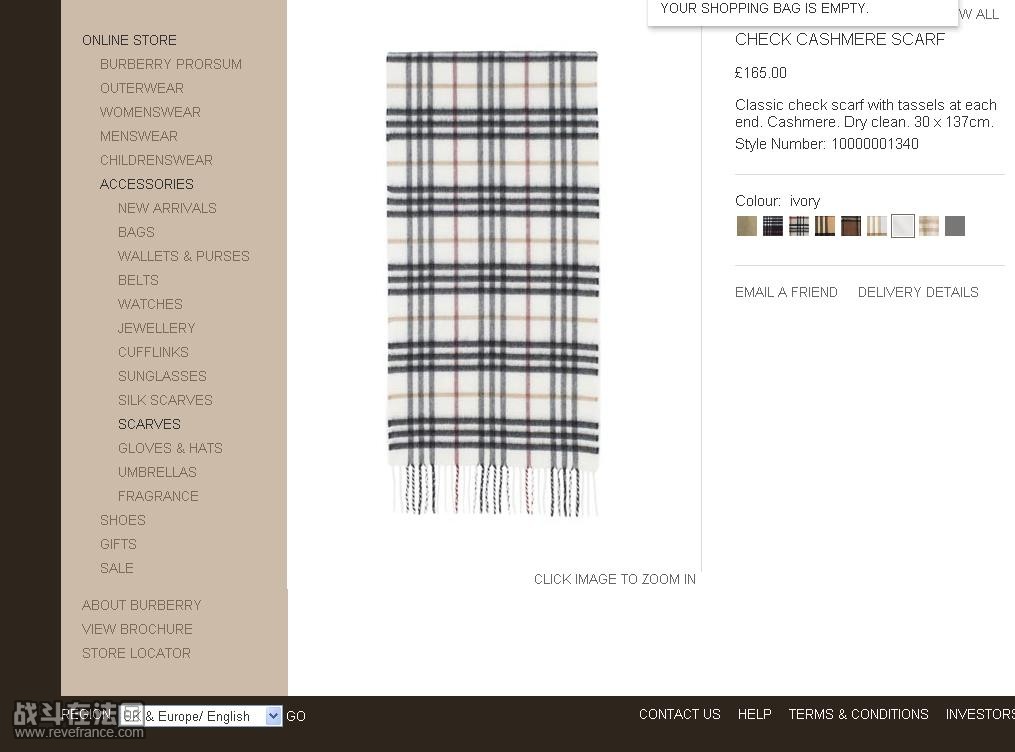View DELIVERY DETAILS
The height and width of the screenshot is (752, 1015).
(918, 293)
